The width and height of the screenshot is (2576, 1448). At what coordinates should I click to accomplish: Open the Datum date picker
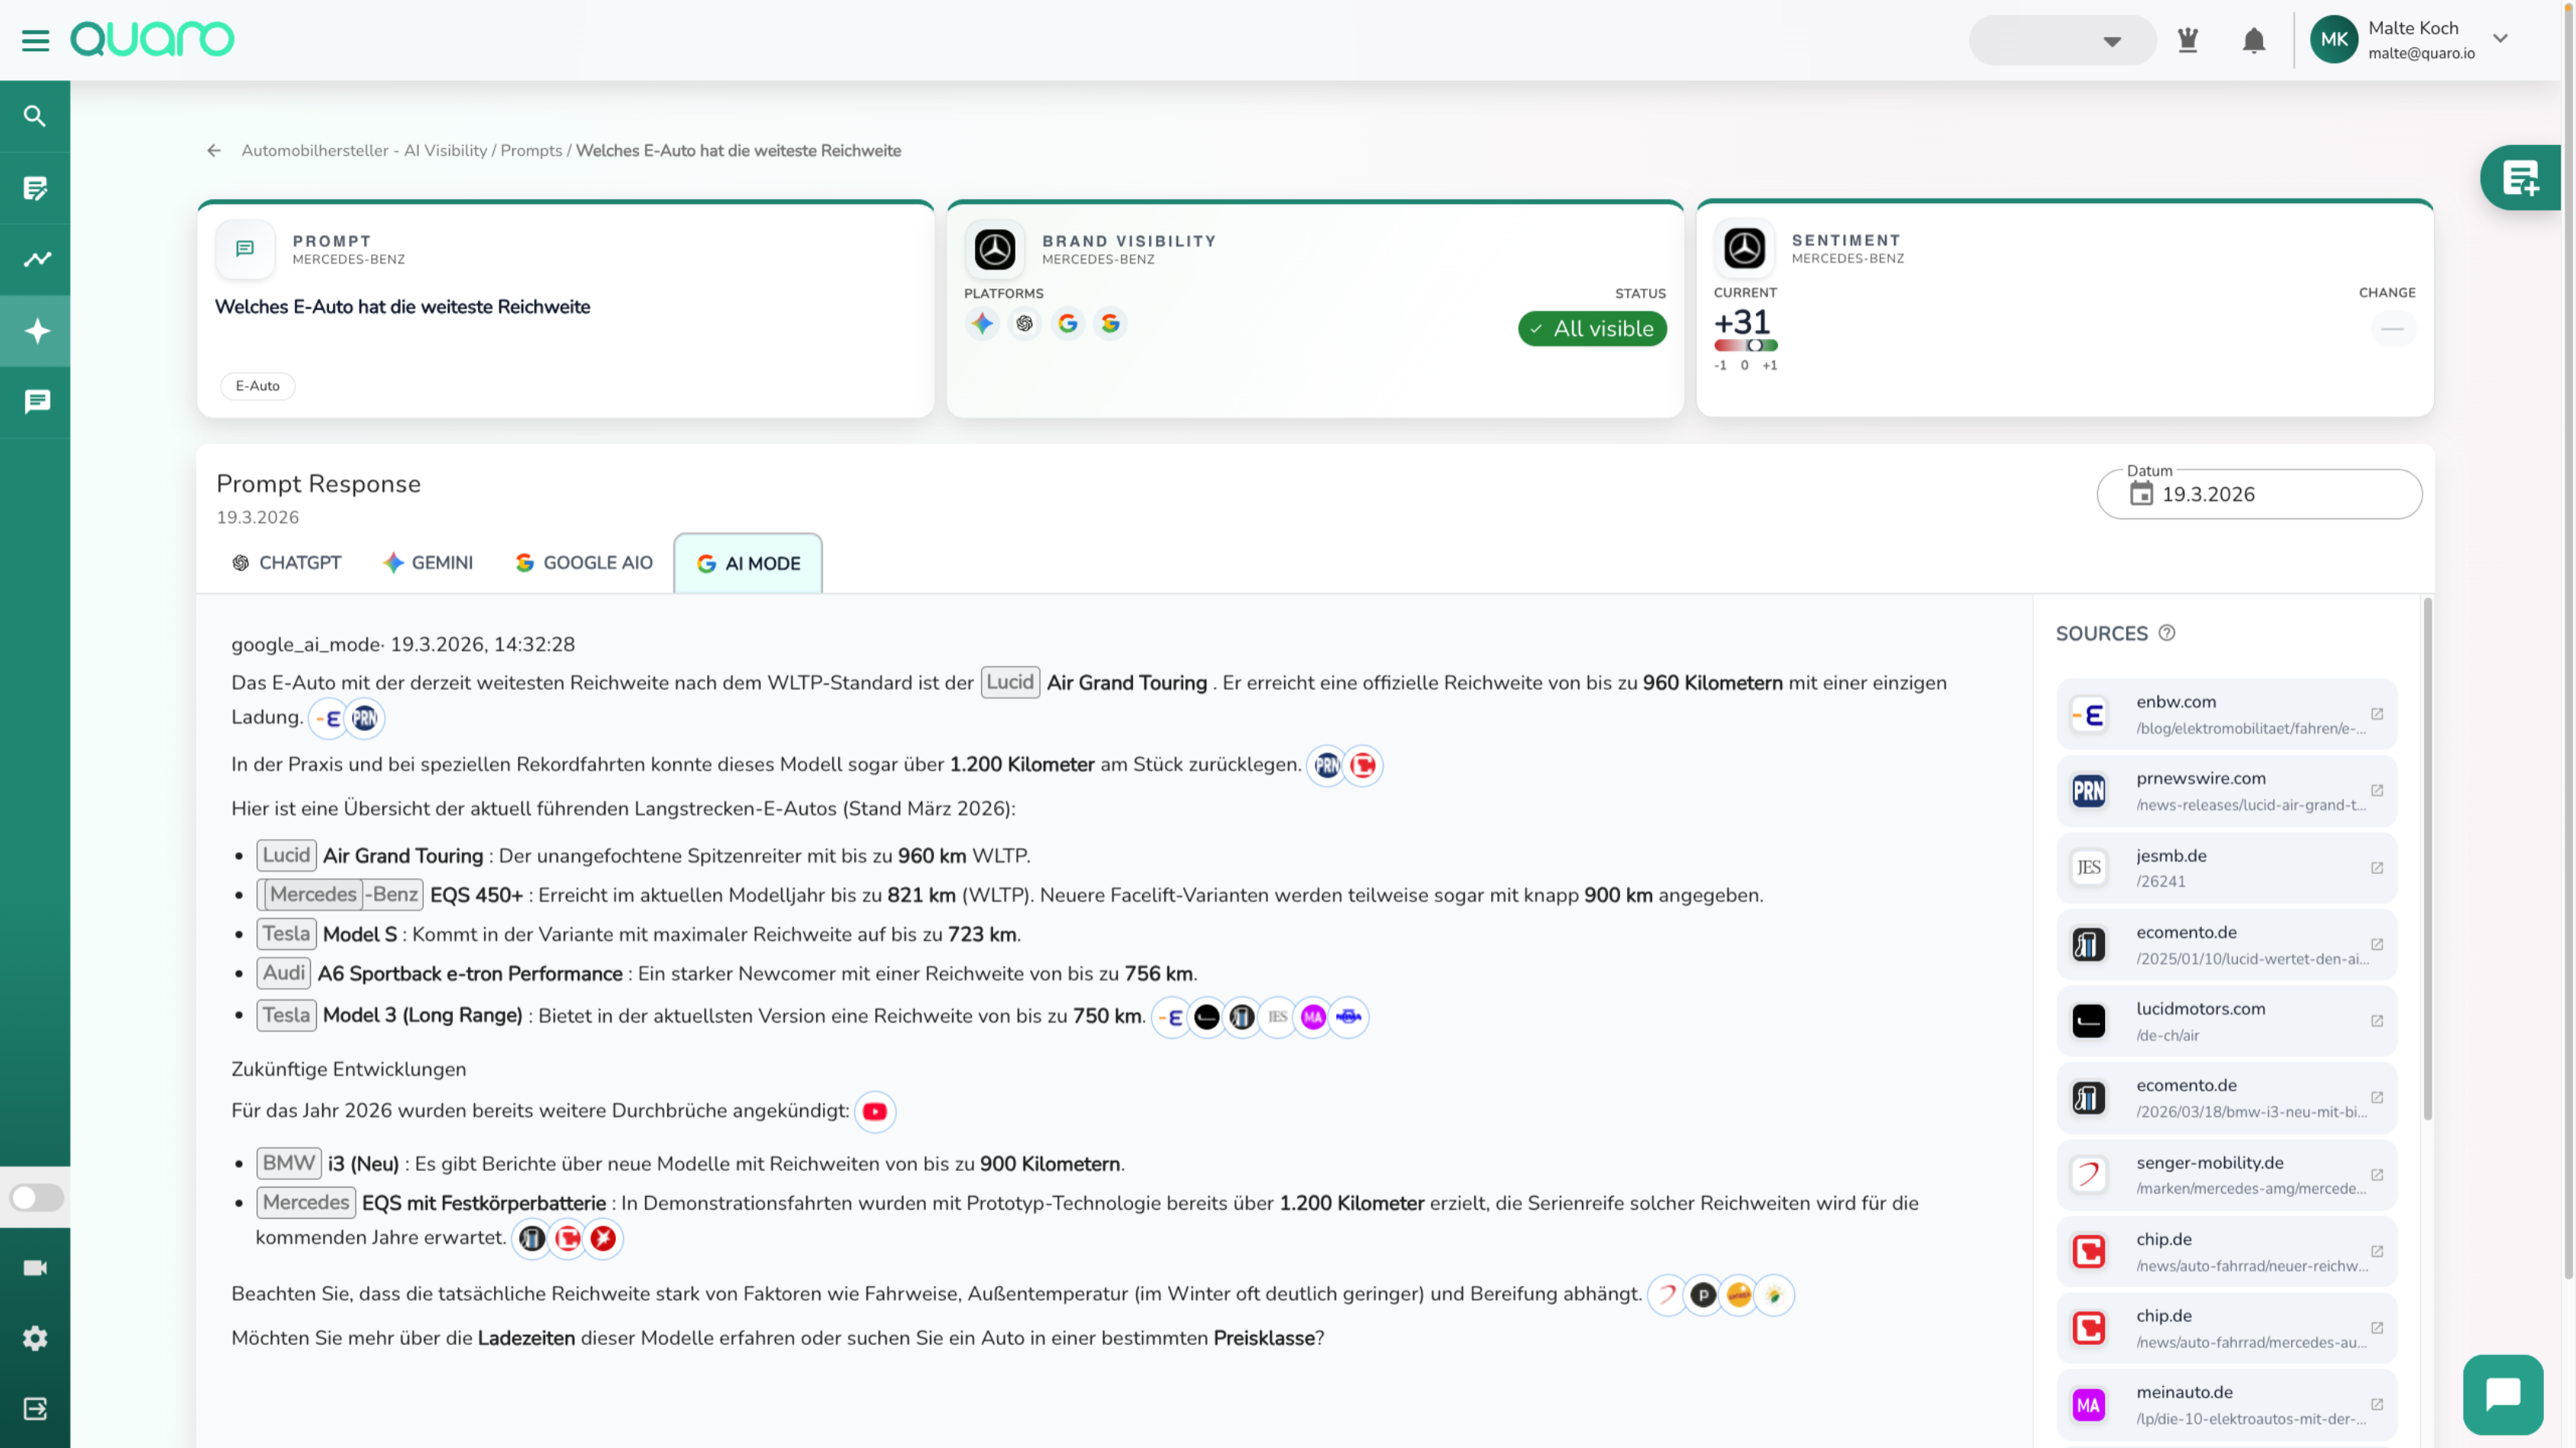pyautogui.click(x=2258, y=494)
